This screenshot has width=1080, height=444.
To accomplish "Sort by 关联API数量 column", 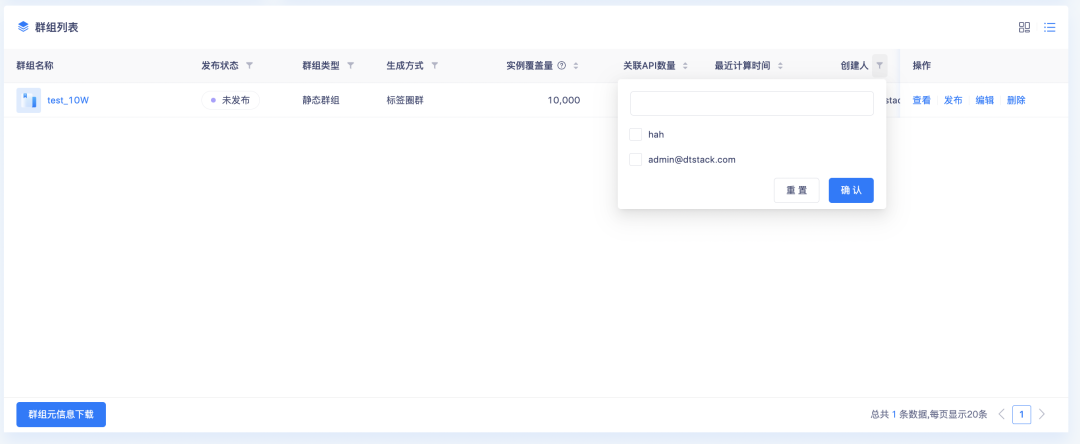I will click(x=685, y=66).
